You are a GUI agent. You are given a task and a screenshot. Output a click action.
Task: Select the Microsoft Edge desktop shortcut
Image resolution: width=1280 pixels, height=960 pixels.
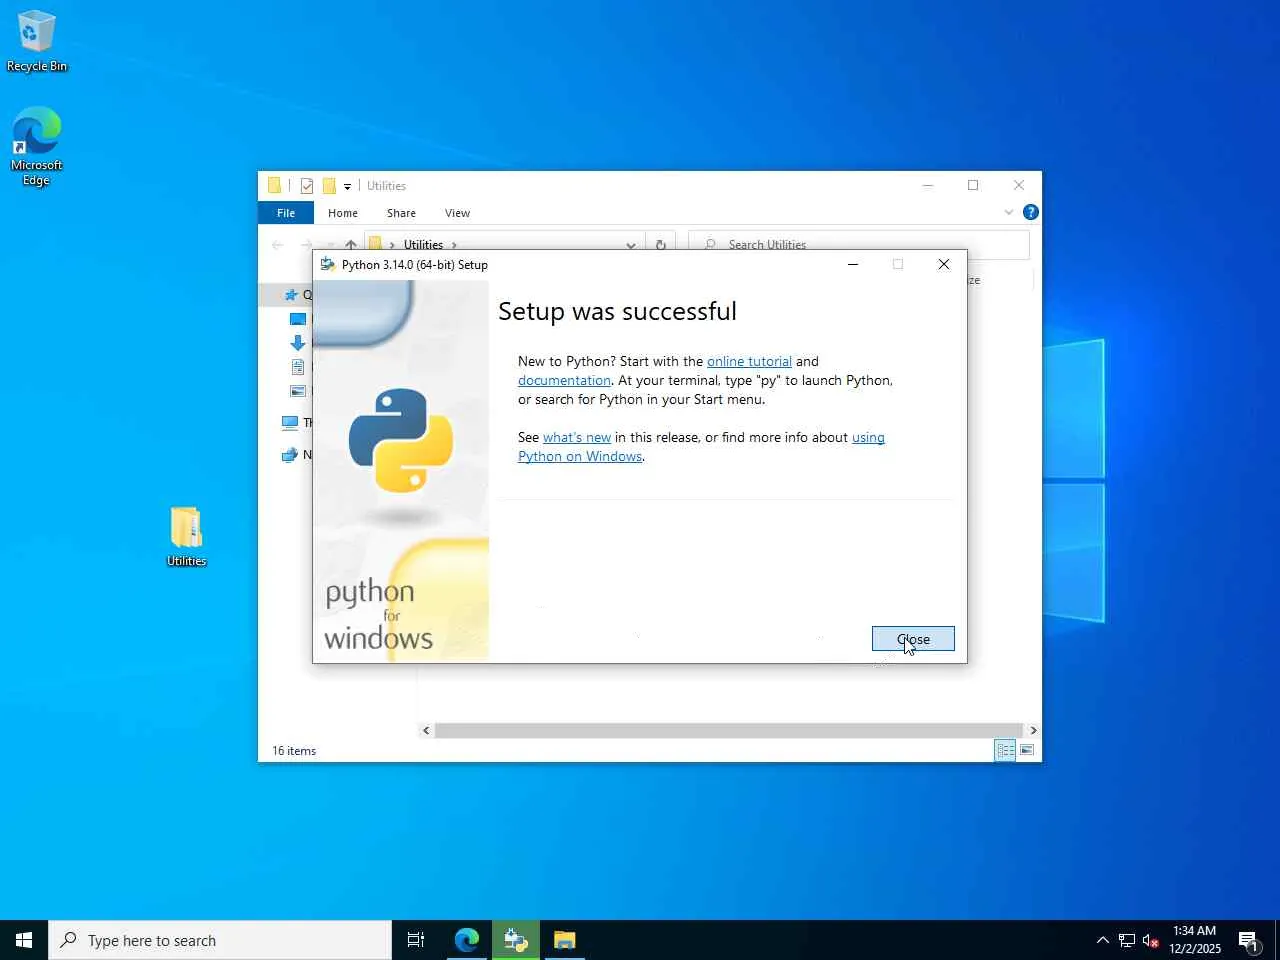(36, 146)
